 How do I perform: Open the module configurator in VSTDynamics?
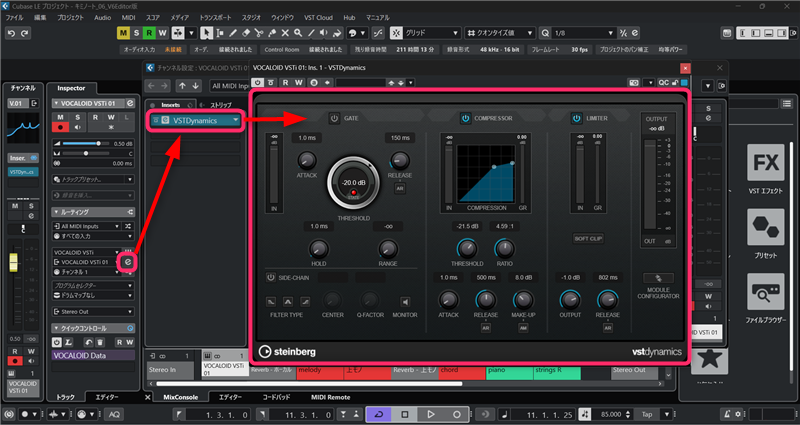click(x=658, y=278)
